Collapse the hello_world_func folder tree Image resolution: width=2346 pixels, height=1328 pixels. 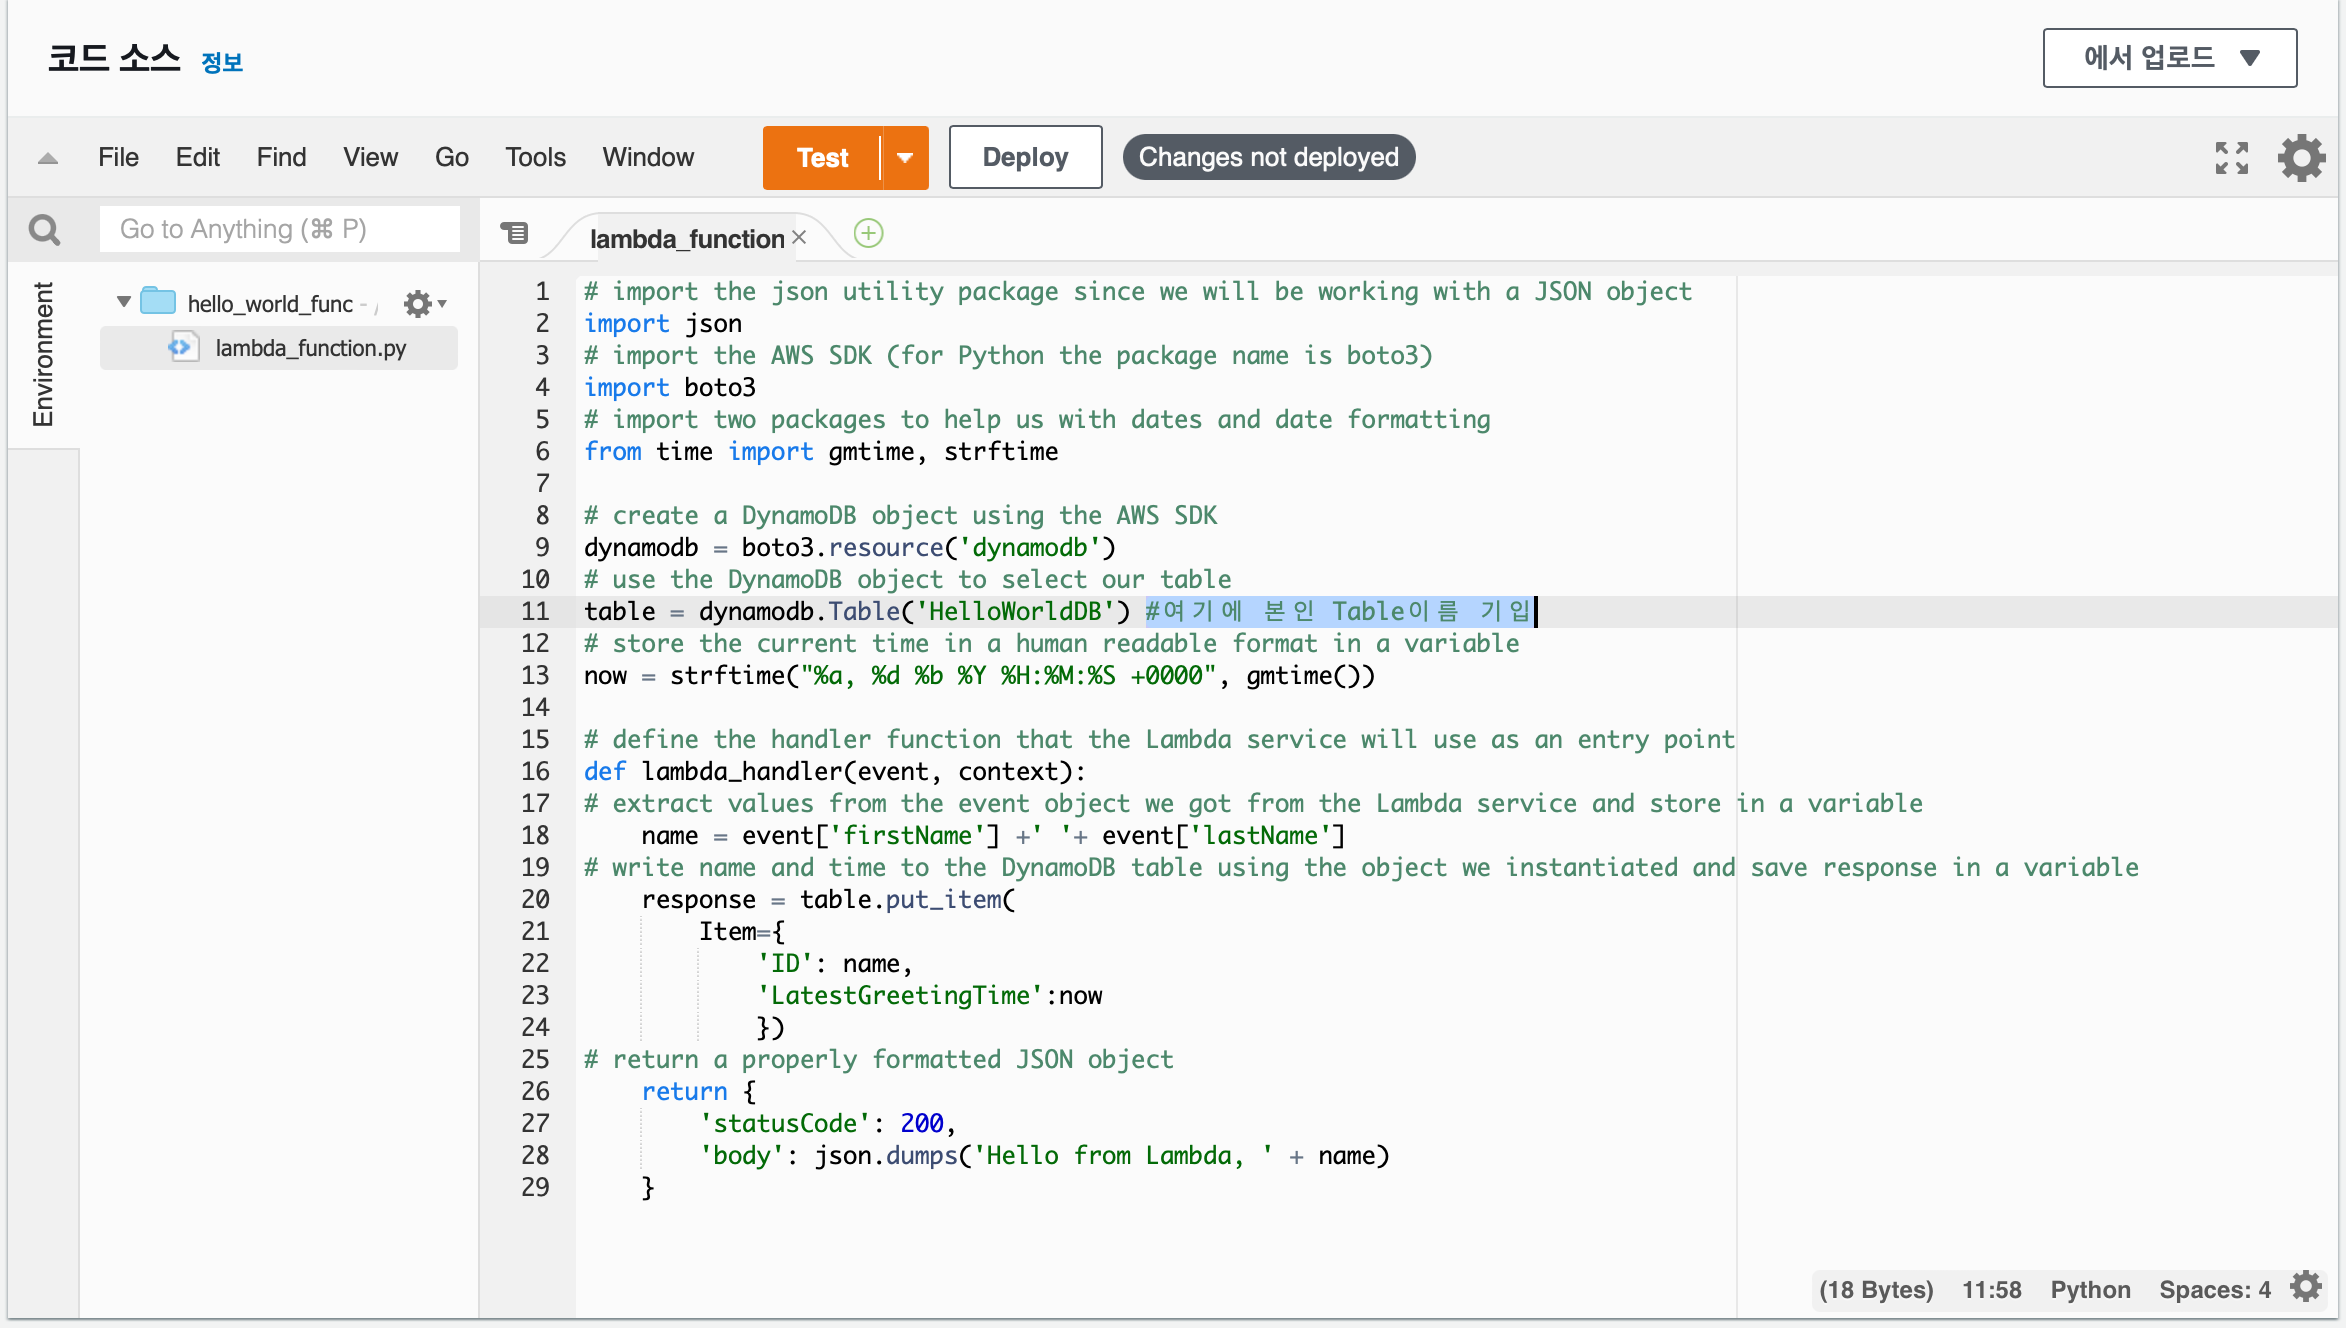coord(124,301)
